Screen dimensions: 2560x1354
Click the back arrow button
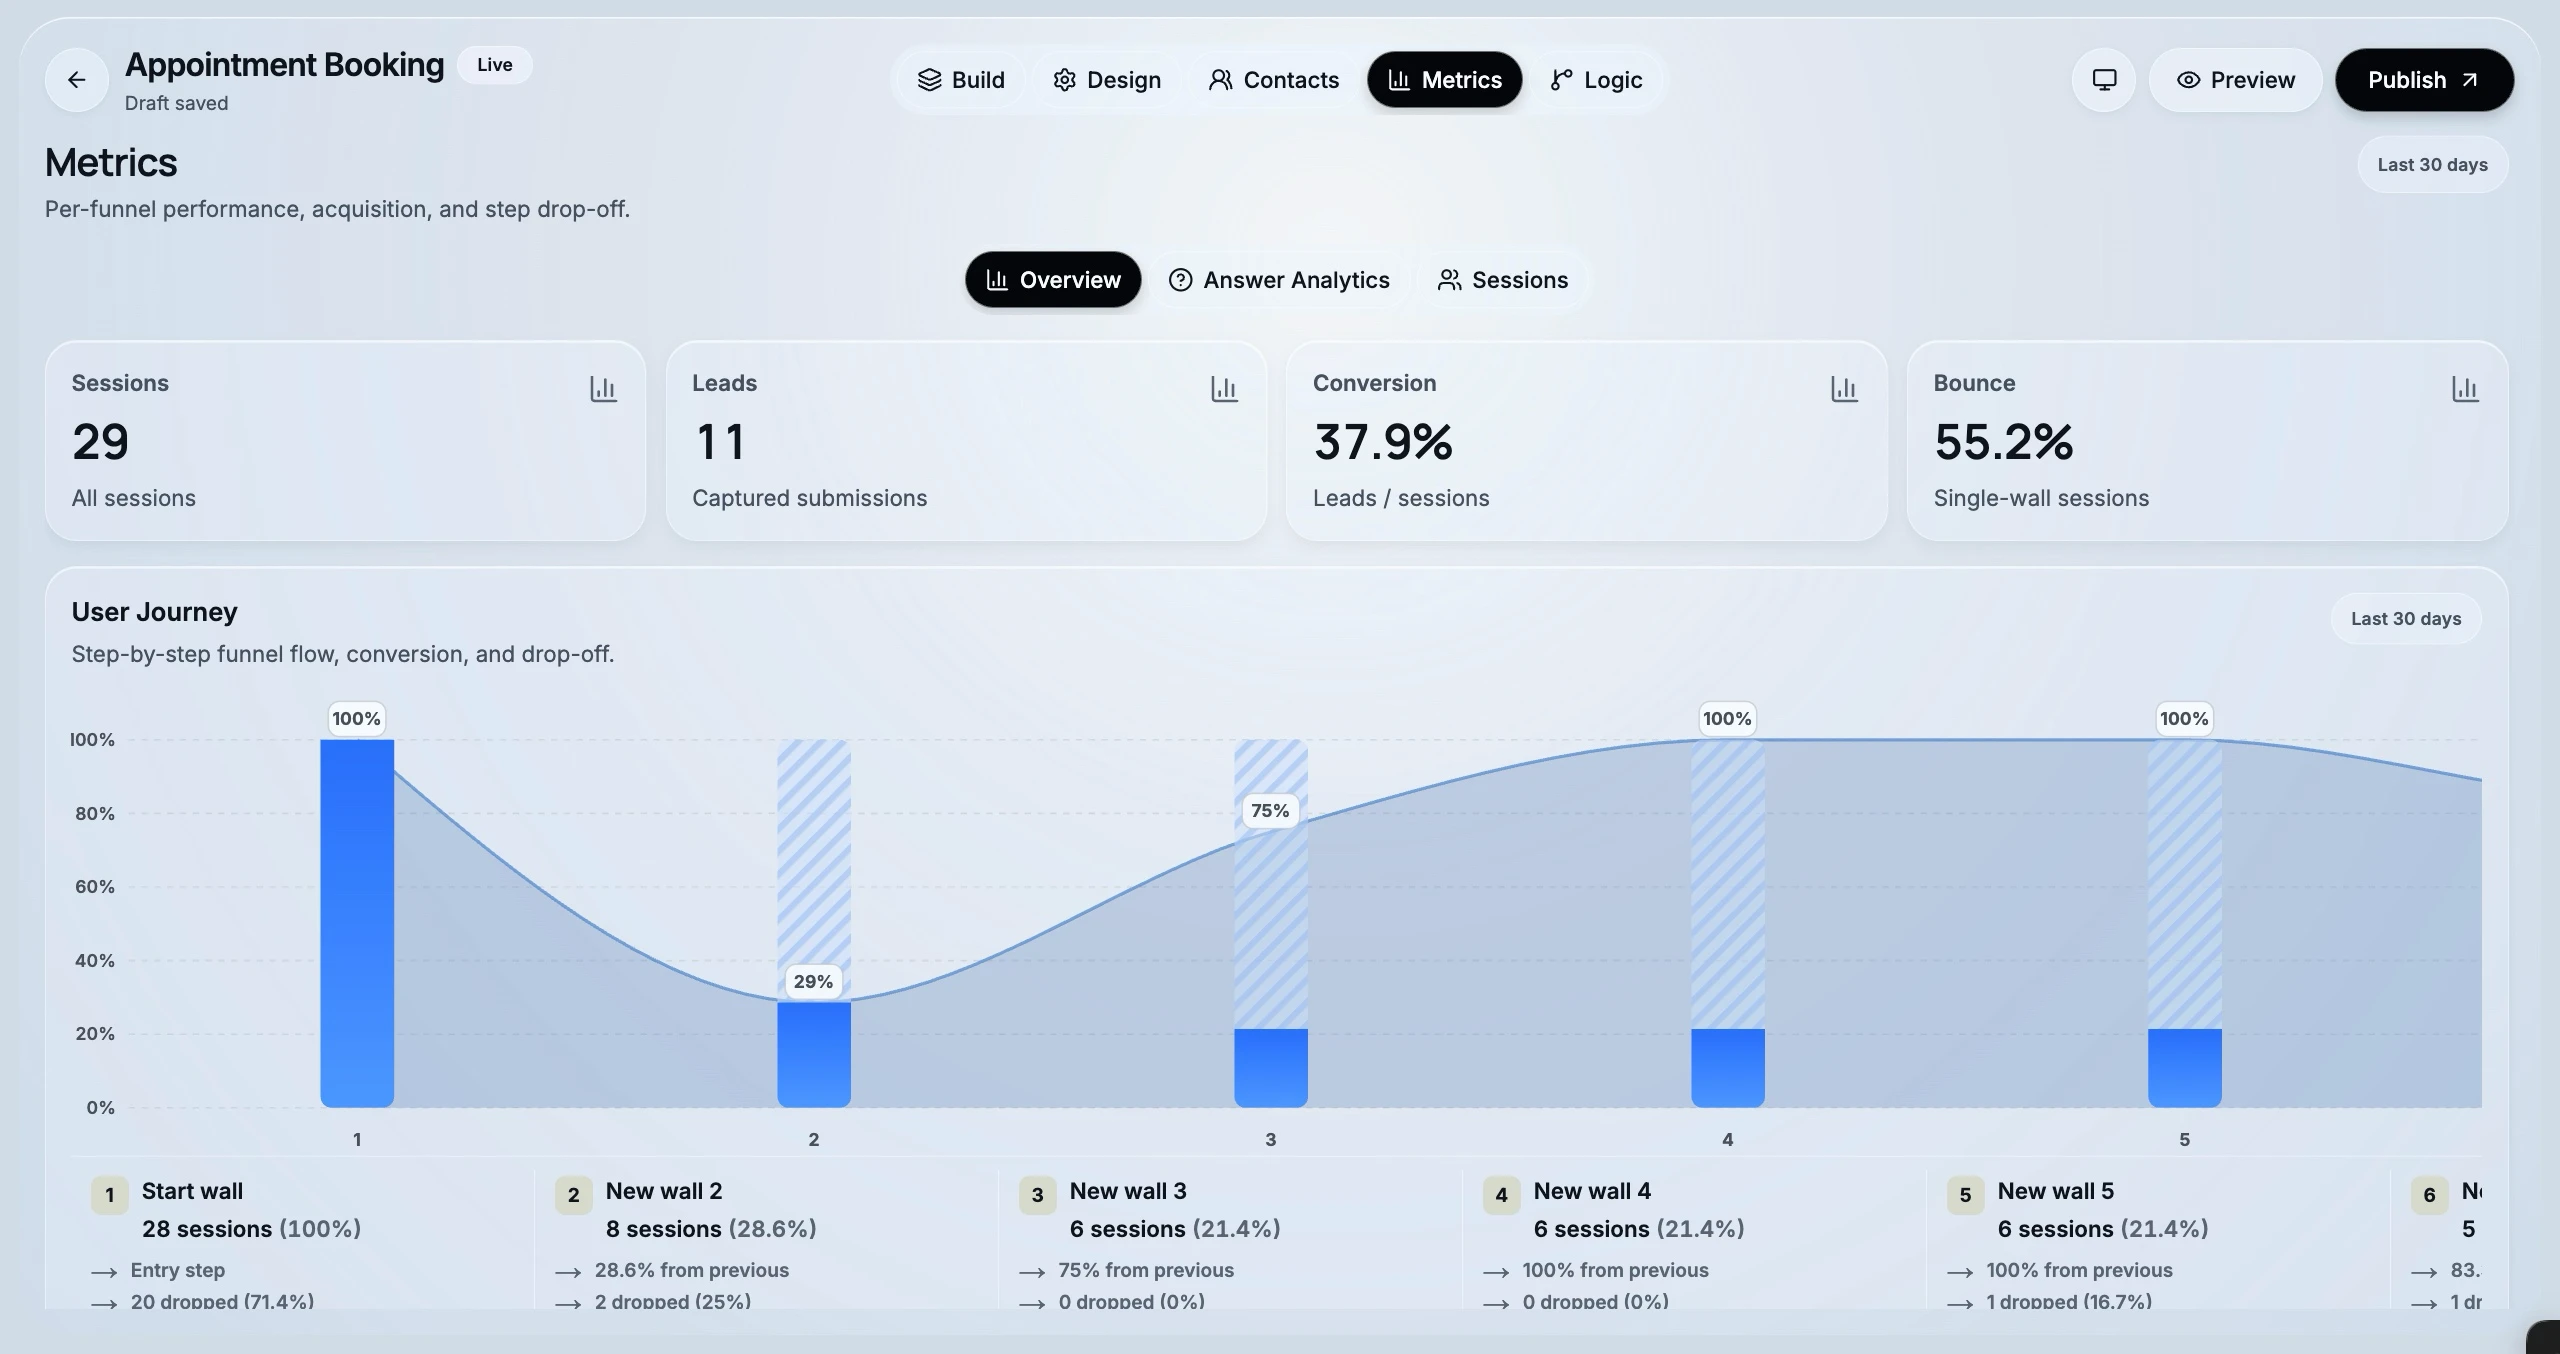(77, 80)
